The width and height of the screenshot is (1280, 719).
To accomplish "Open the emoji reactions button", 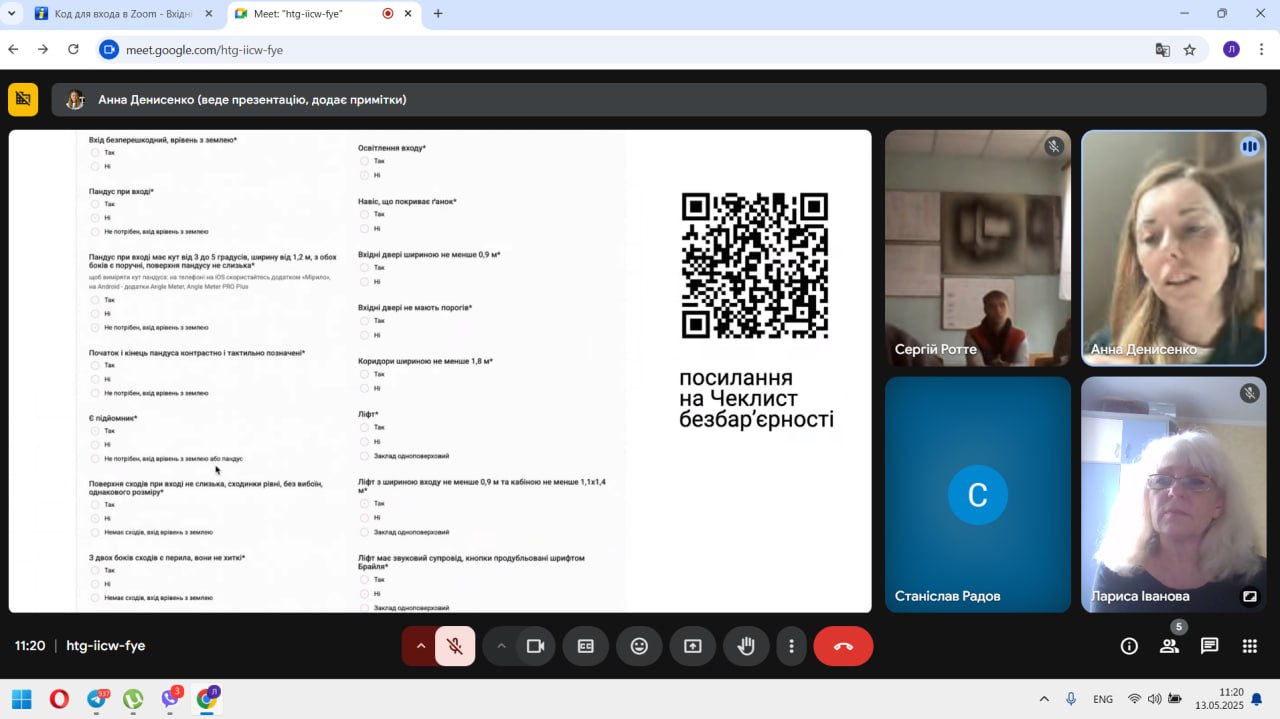I will coord(639,646).
